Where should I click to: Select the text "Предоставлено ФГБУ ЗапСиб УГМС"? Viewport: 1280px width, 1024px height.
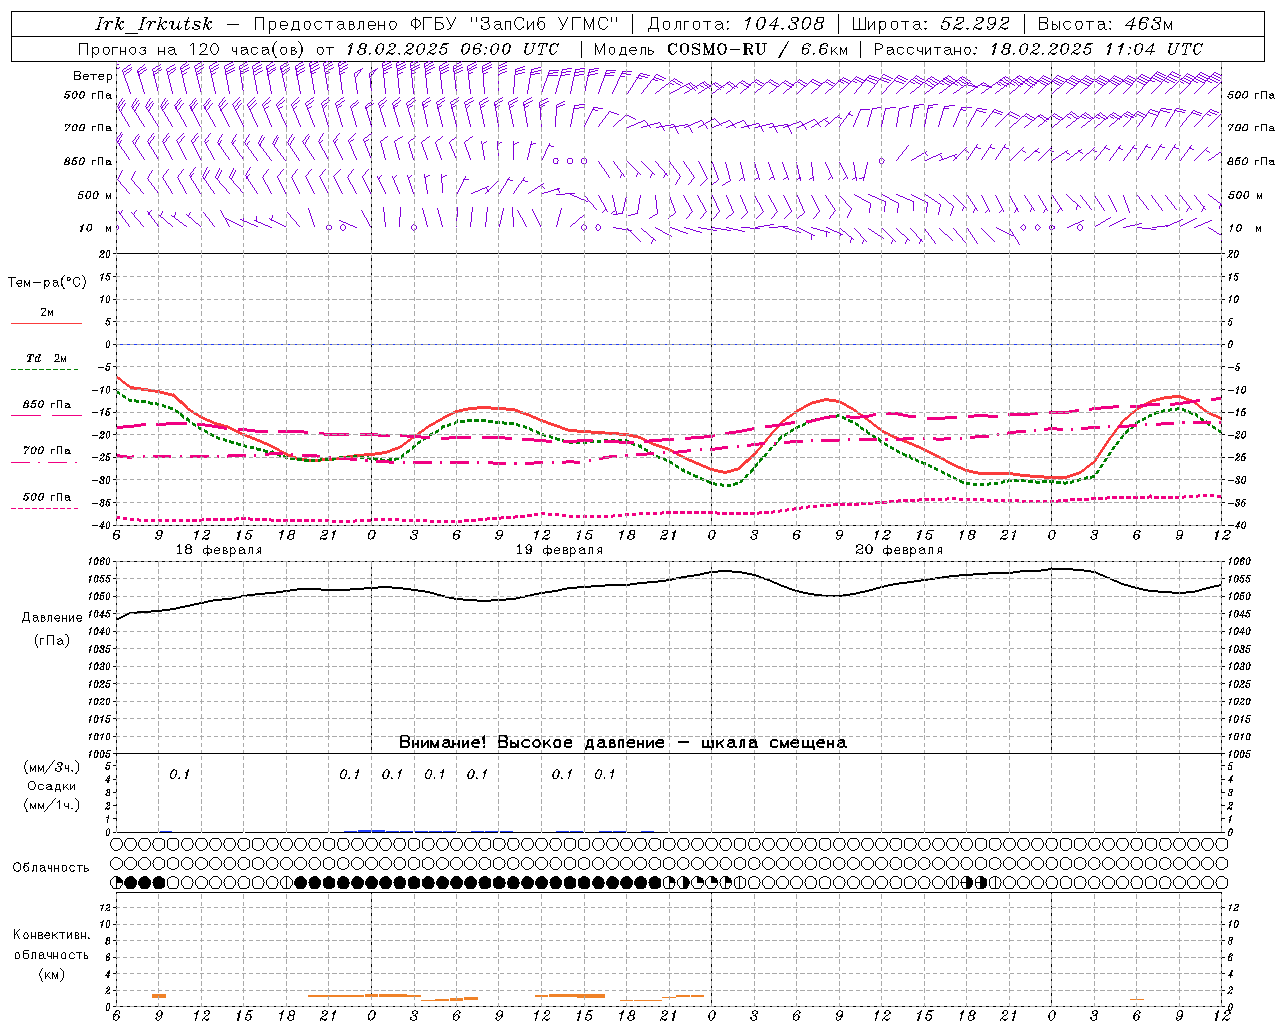tap(436, 24)
